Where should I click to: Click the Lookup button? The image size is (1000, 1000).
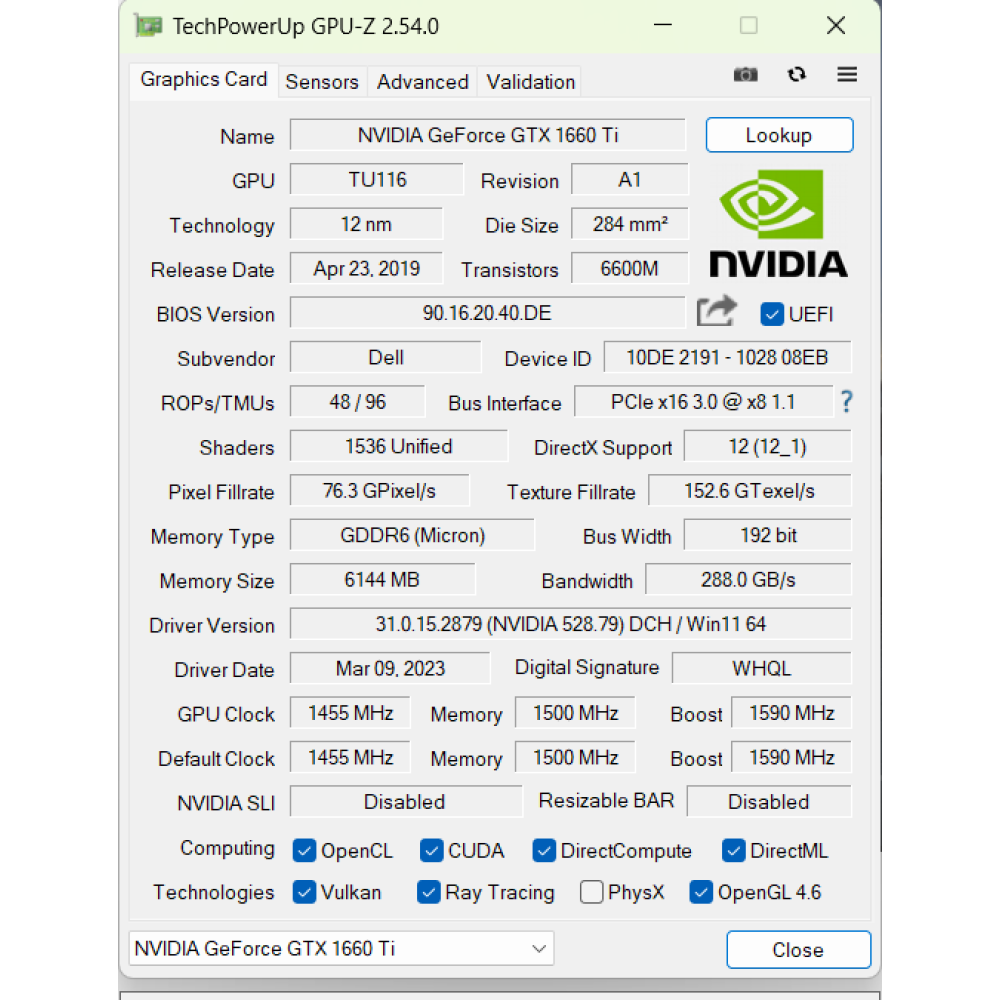tap(779, 134)
